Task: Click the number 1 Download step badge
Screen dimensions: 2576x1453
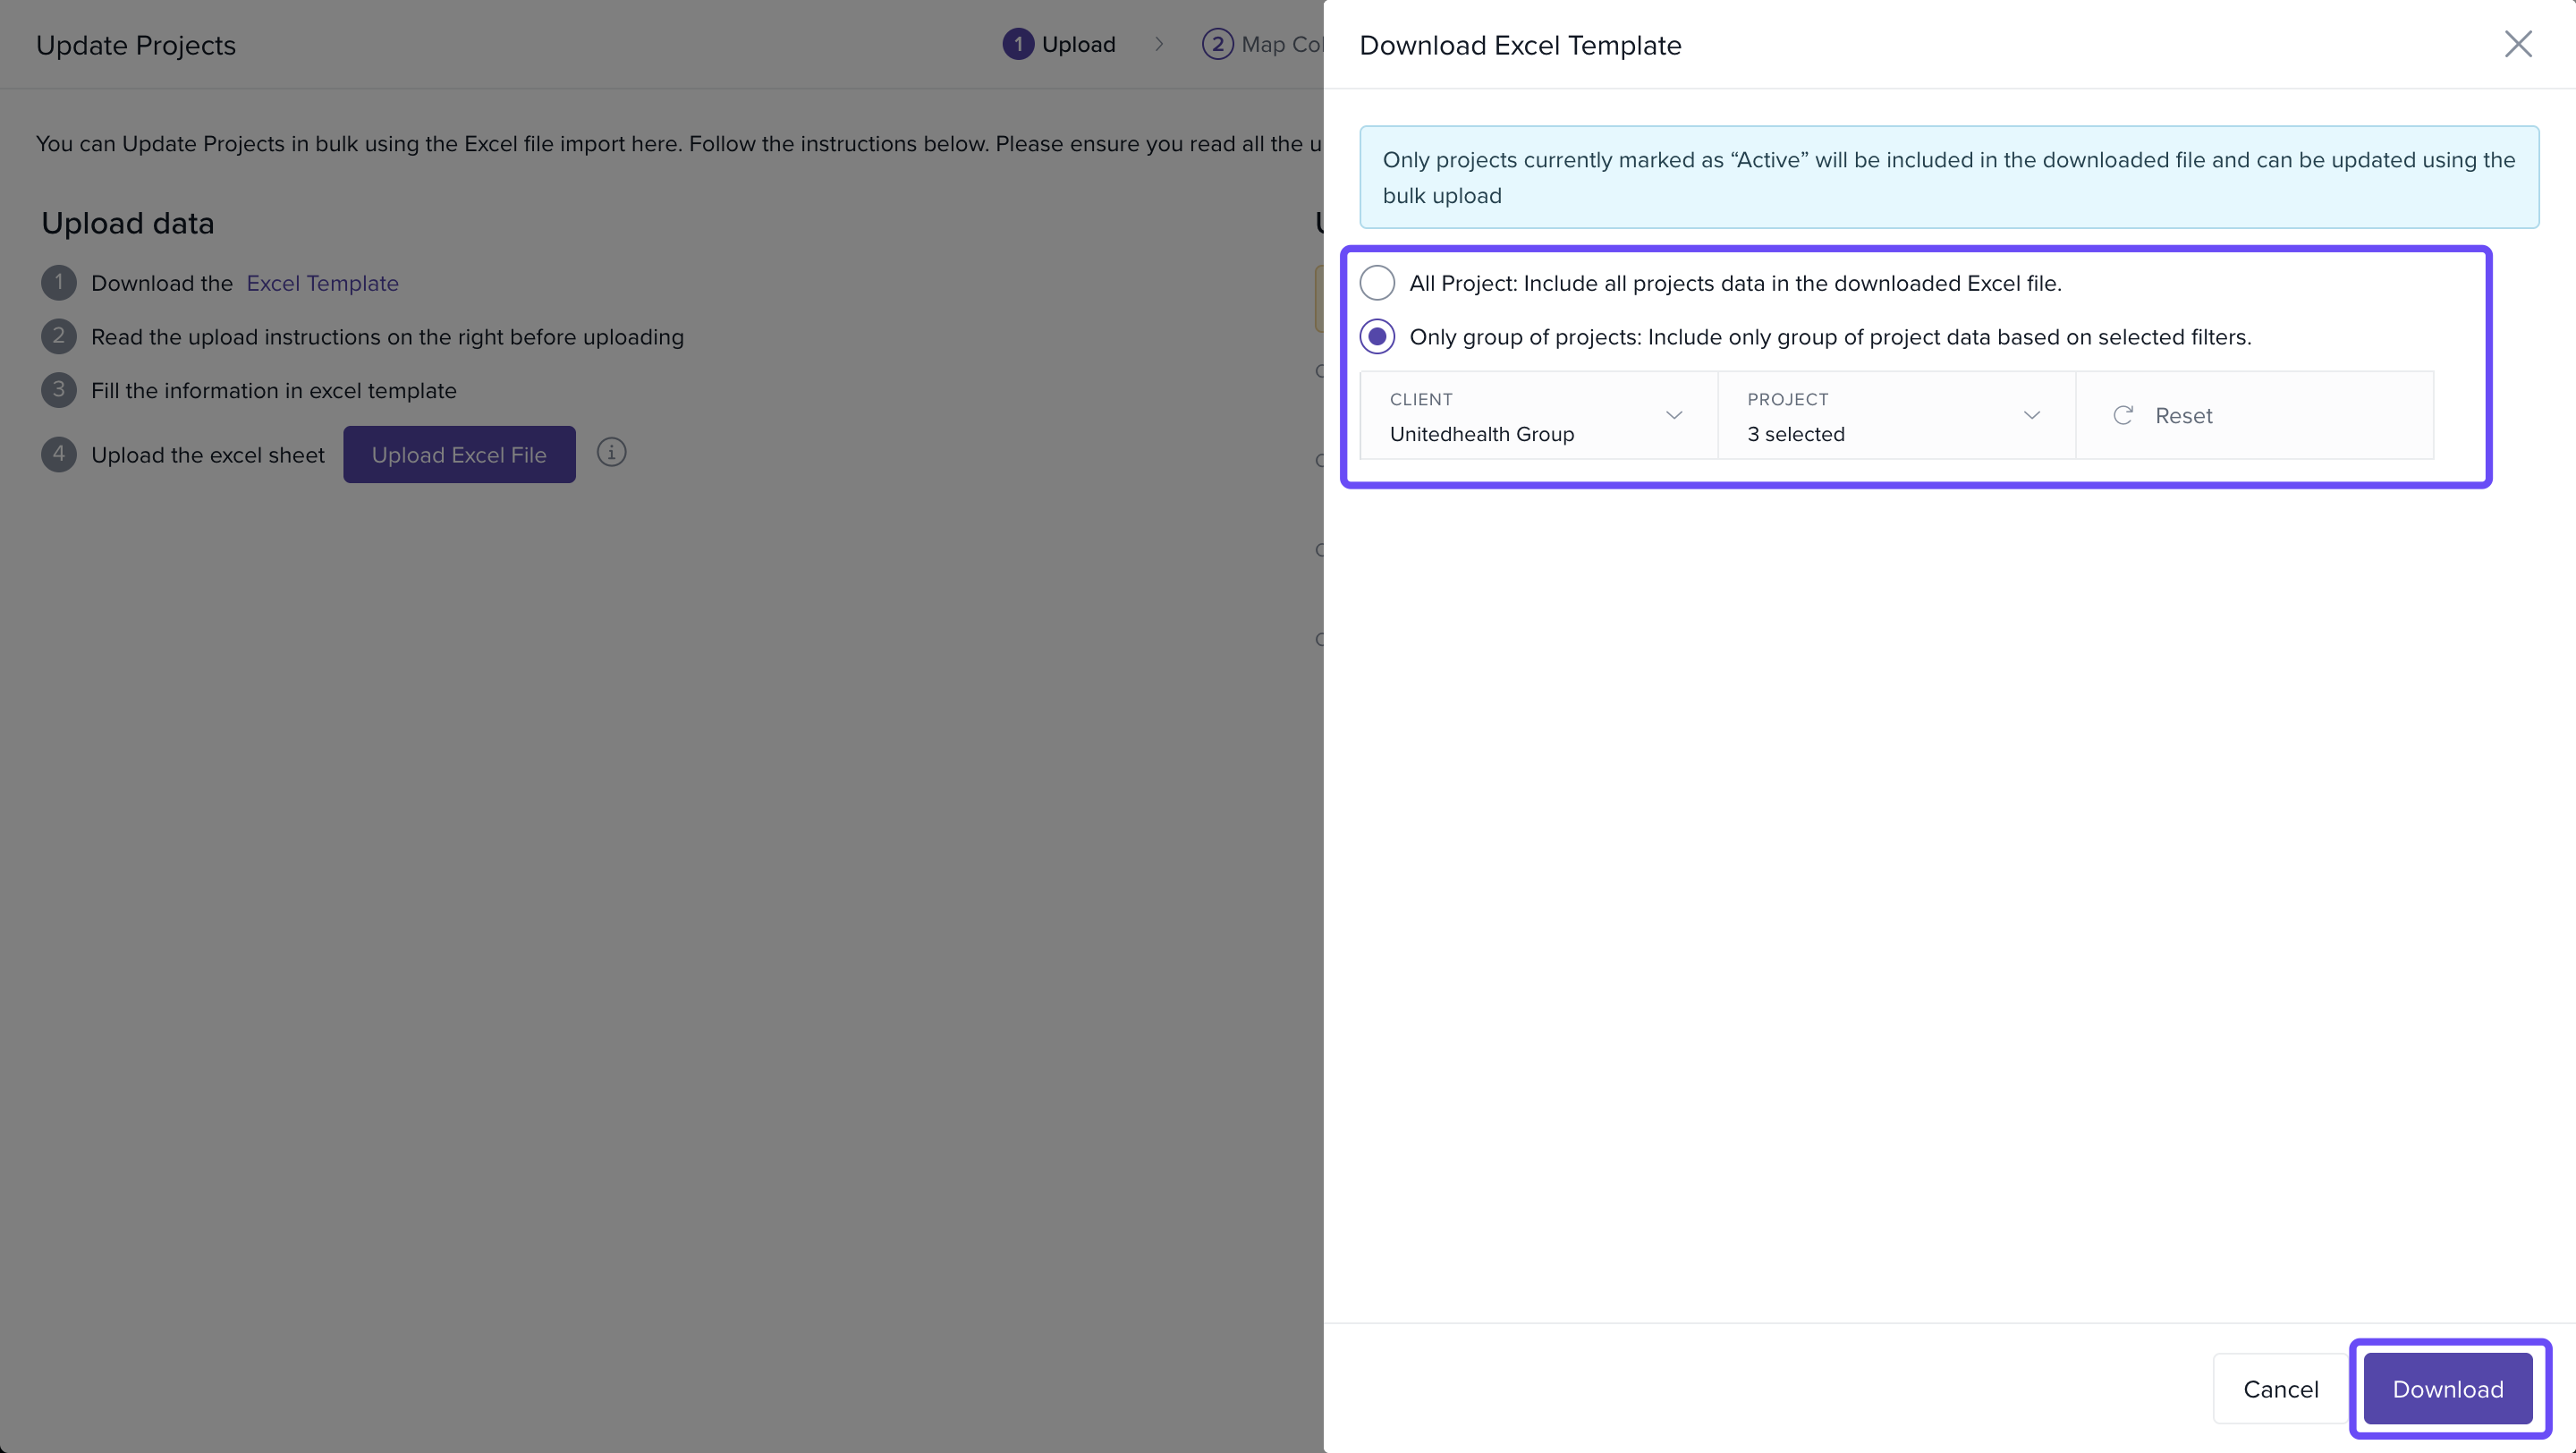Action: [x=59, y=283]
